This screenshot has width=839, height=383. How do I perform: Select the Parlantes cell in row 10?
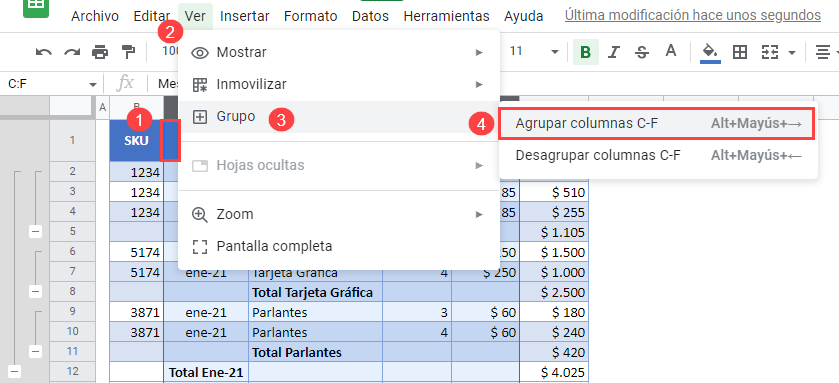[x=316, y=332]
